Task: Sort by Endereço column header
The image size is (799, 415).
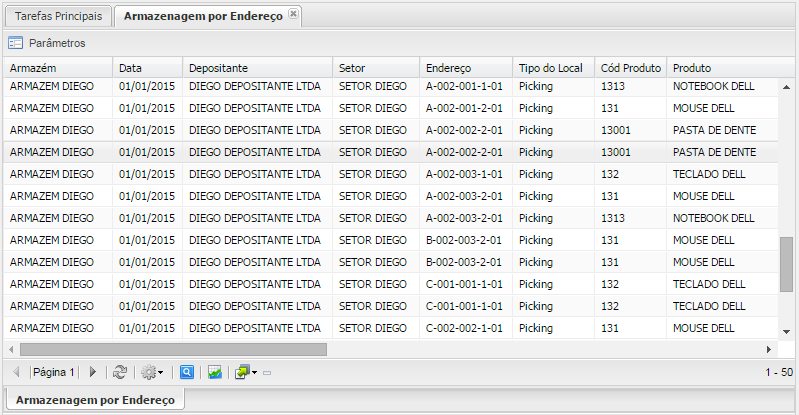Action: click(466, 68)
